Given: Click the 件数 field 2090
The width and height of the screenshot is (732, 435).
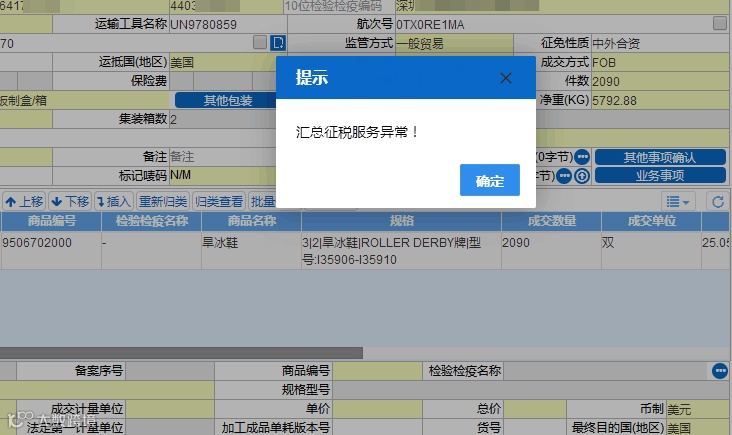Looking at the screenshot, I should (660, 81).
